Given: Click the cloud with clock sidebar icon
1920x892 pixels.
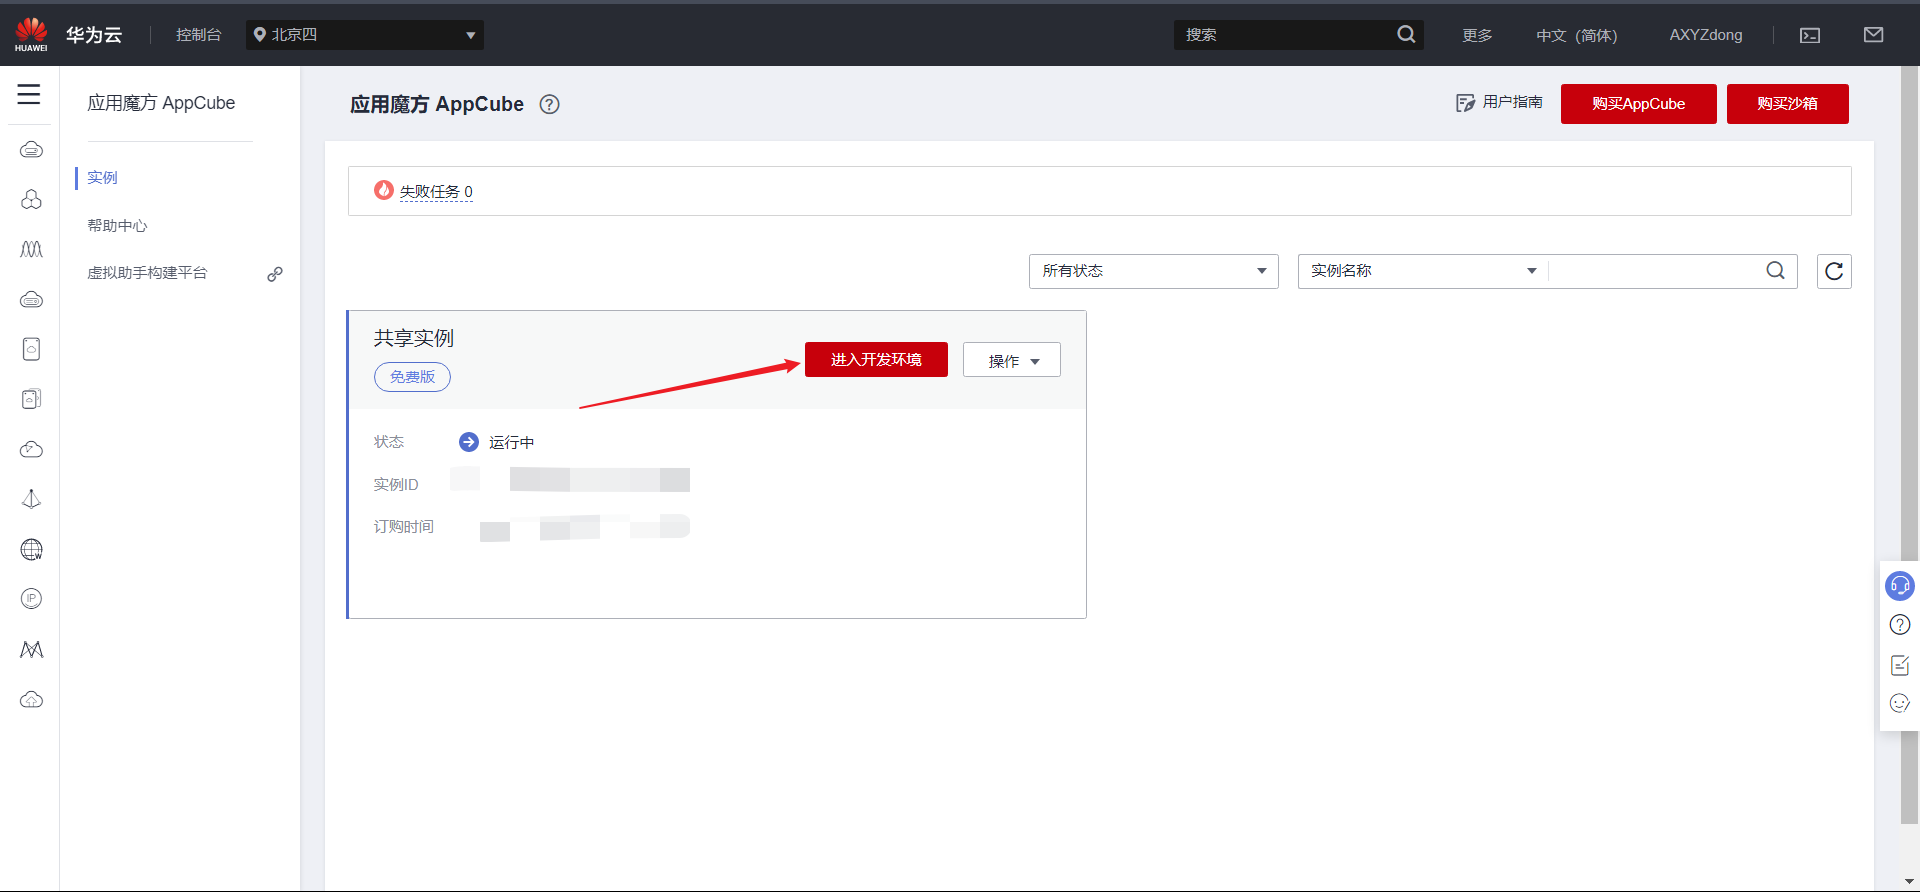Looking at the screenshot, I should point(31,449).
